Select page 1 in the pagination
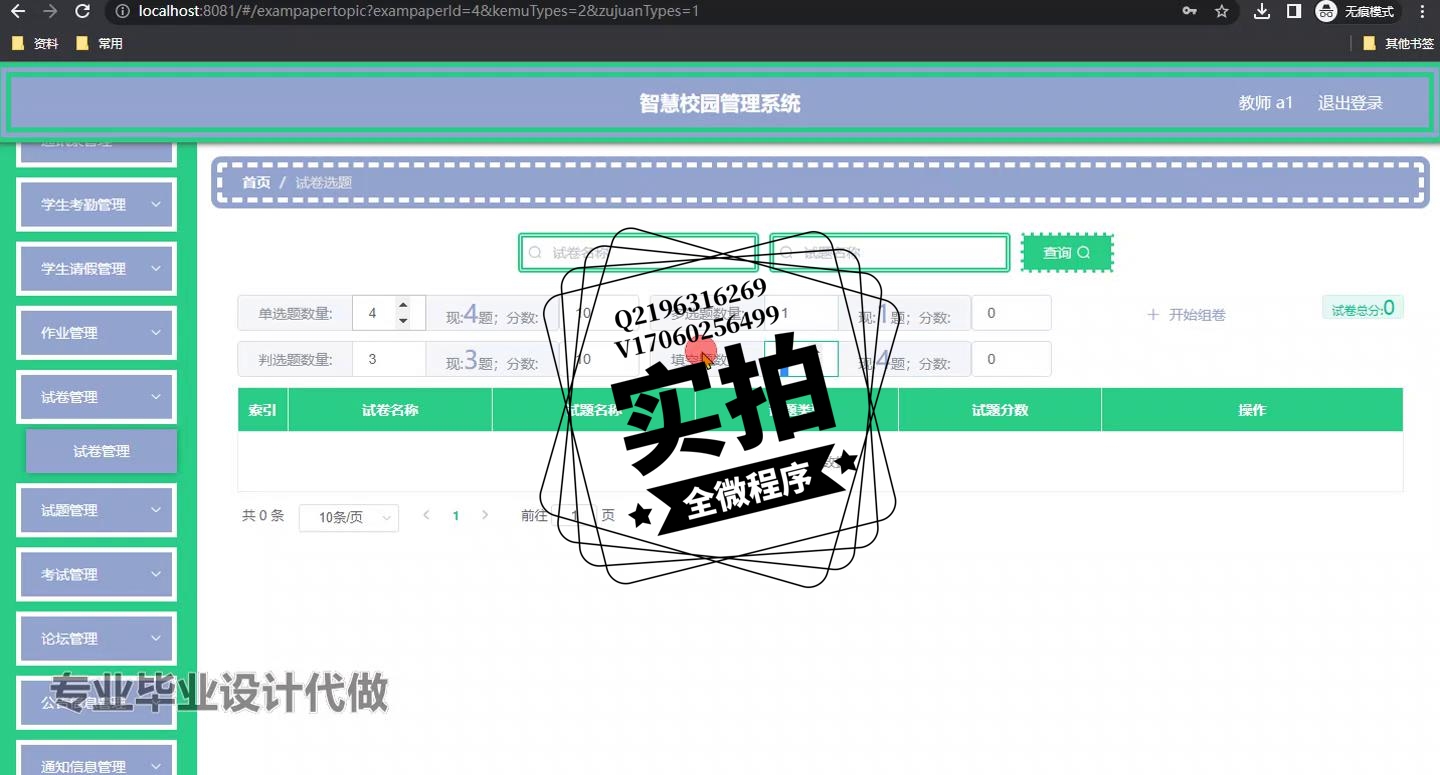Screen dimensions: 1440x775 [x=456, y=516]
